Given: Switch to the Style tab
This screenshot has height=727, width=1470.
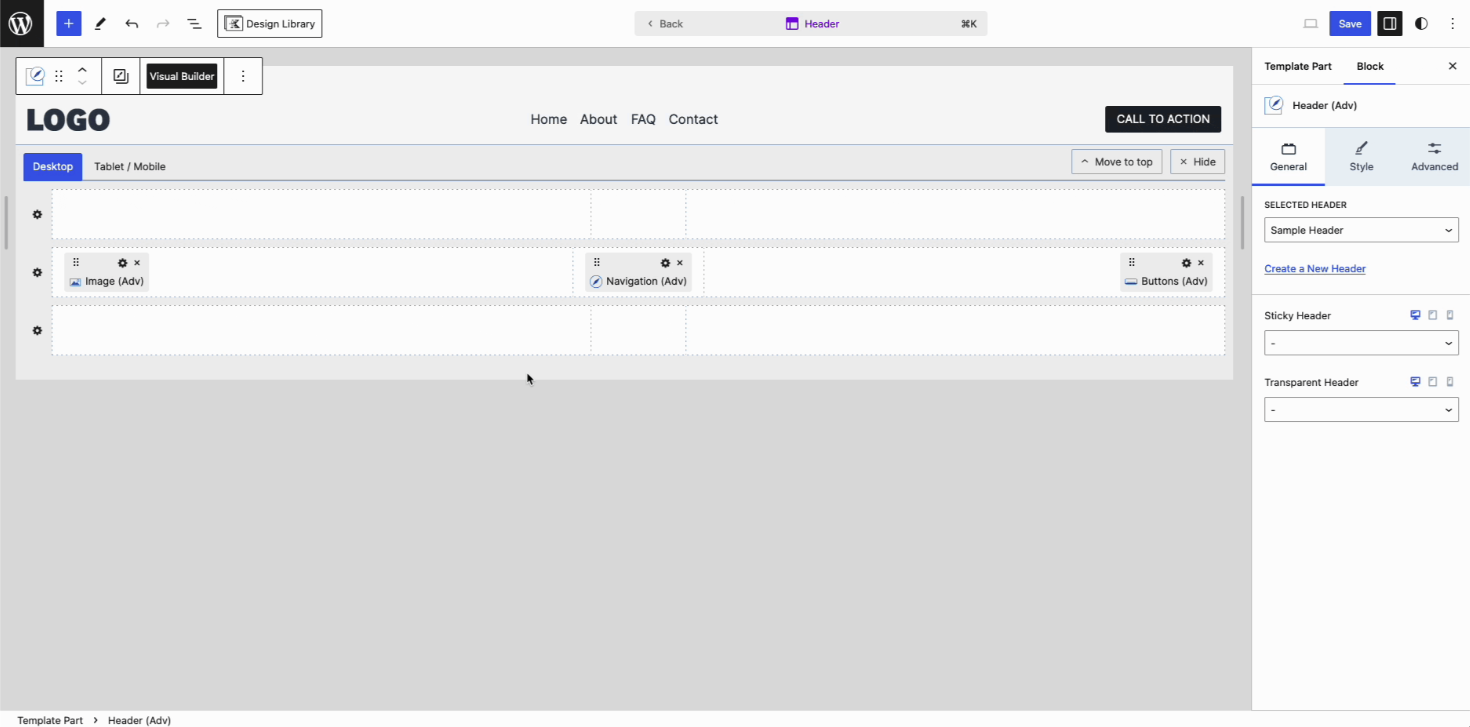Looking at the screenshot, I should click(1361, 156).
